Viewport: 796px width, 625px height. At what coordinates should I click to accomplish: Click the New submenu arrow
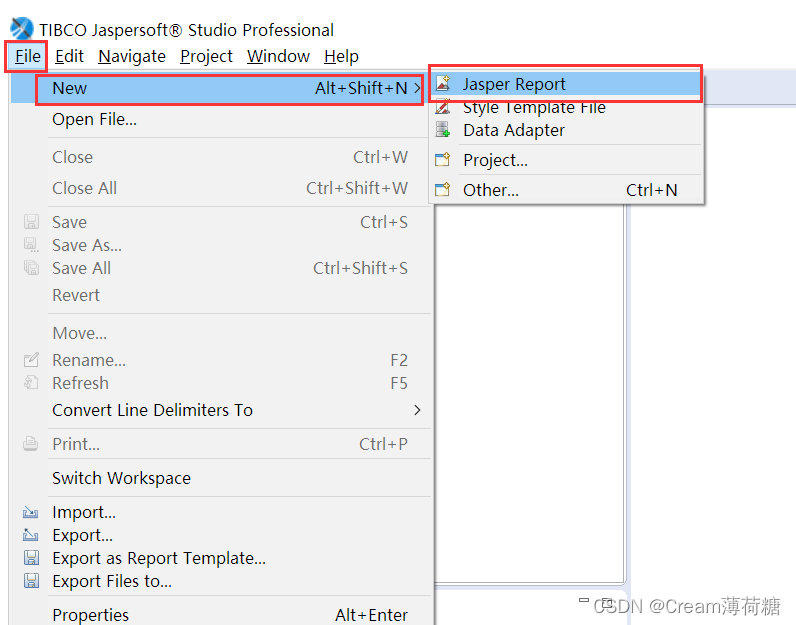417,88
